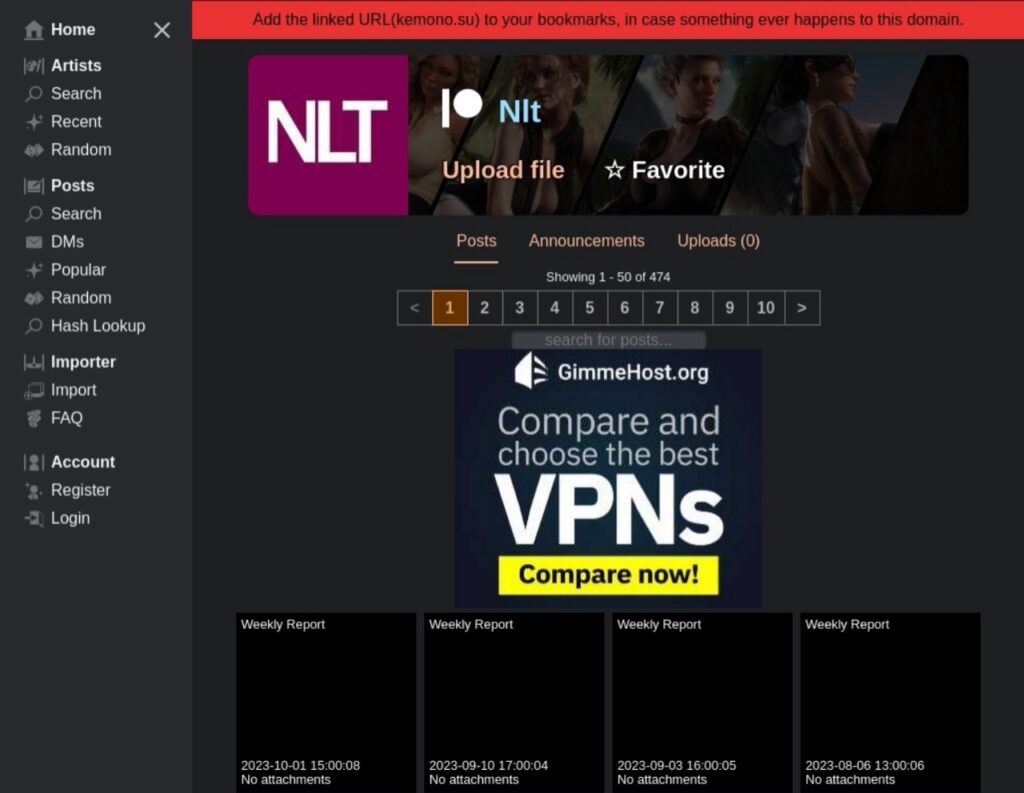
Task: Click the Import sidebar link
Action: [x=74, y=391]
